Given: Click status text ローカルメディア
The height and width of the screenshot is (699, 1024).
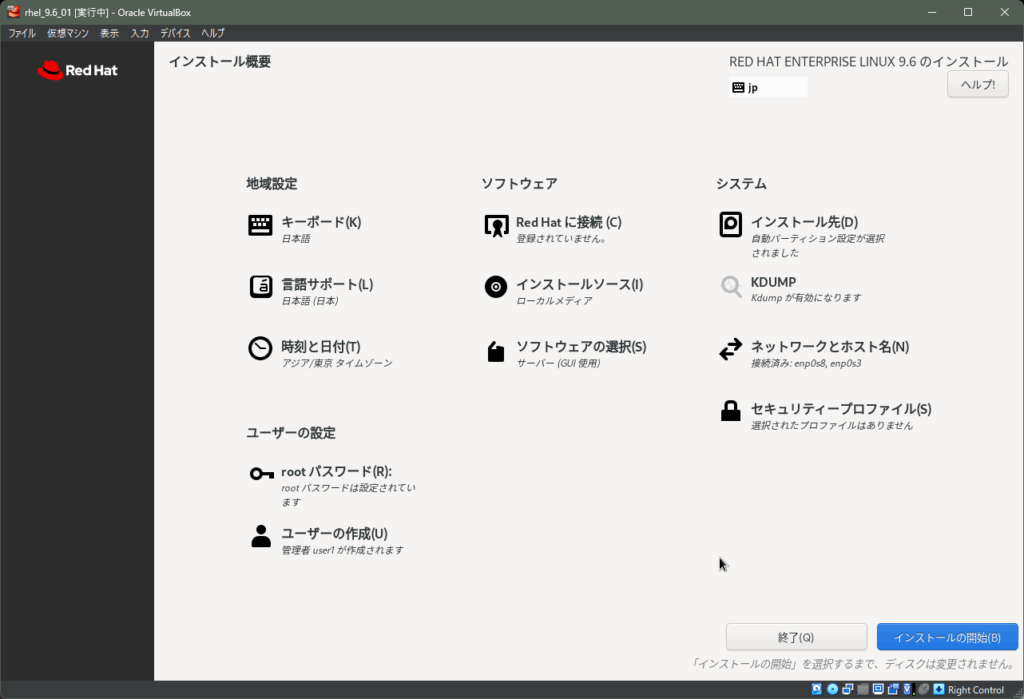Looking at the screenshot, I should [x=554, y=301].
